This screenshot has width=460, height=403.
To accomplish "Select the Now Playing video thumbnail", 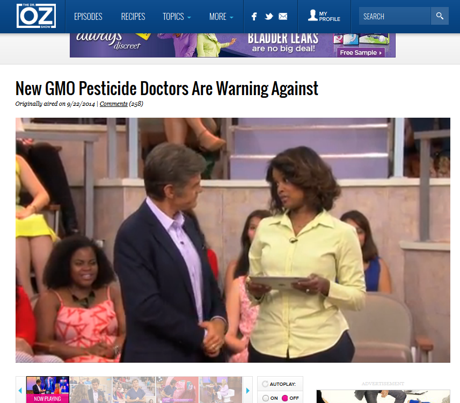I will (48, 390).
